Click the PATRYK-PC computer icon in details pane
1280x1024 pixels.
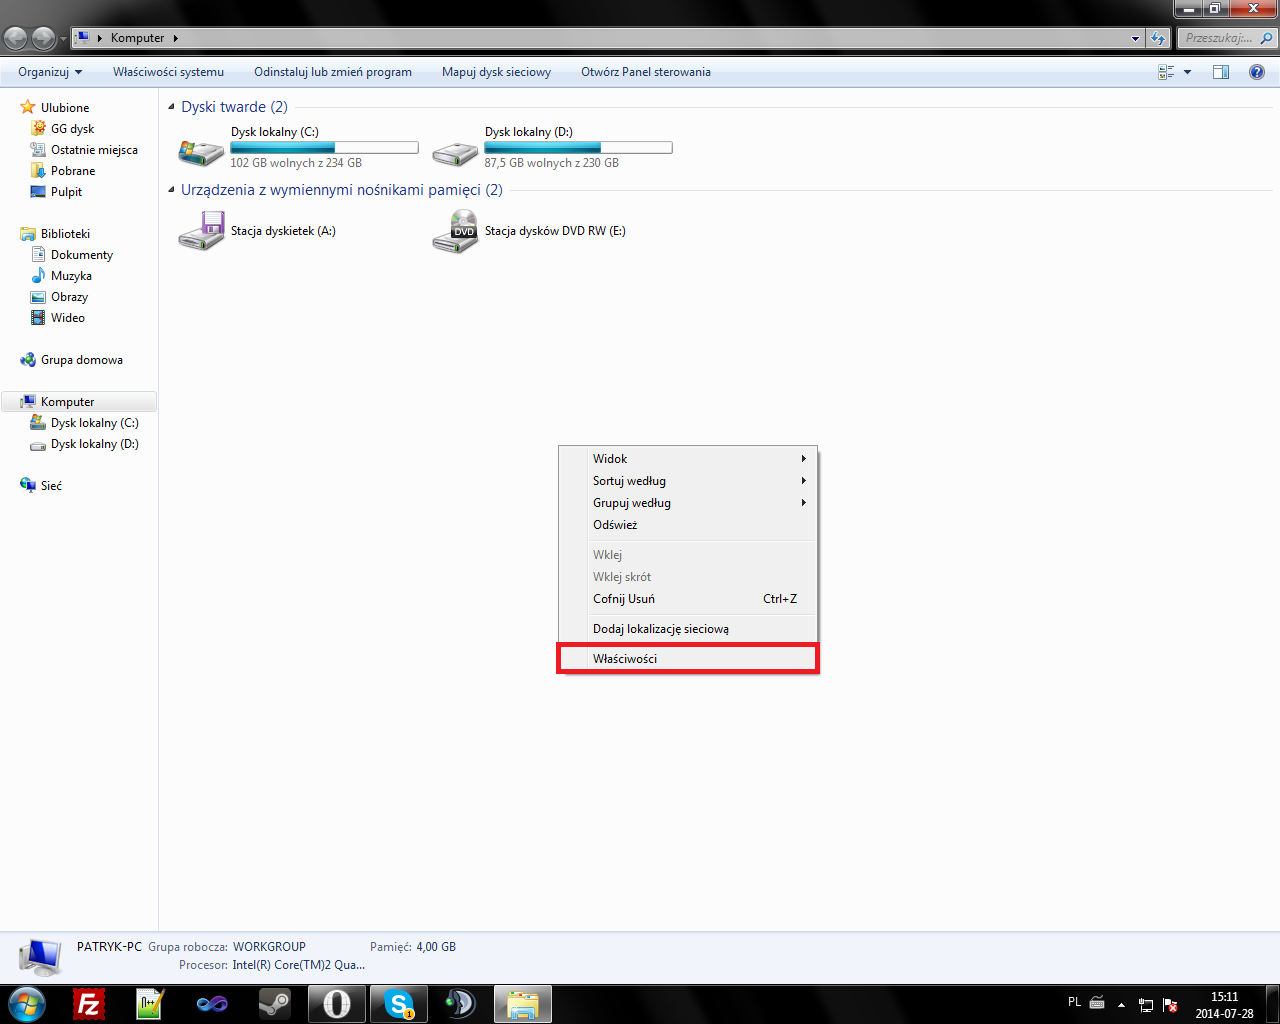[41, 957]
